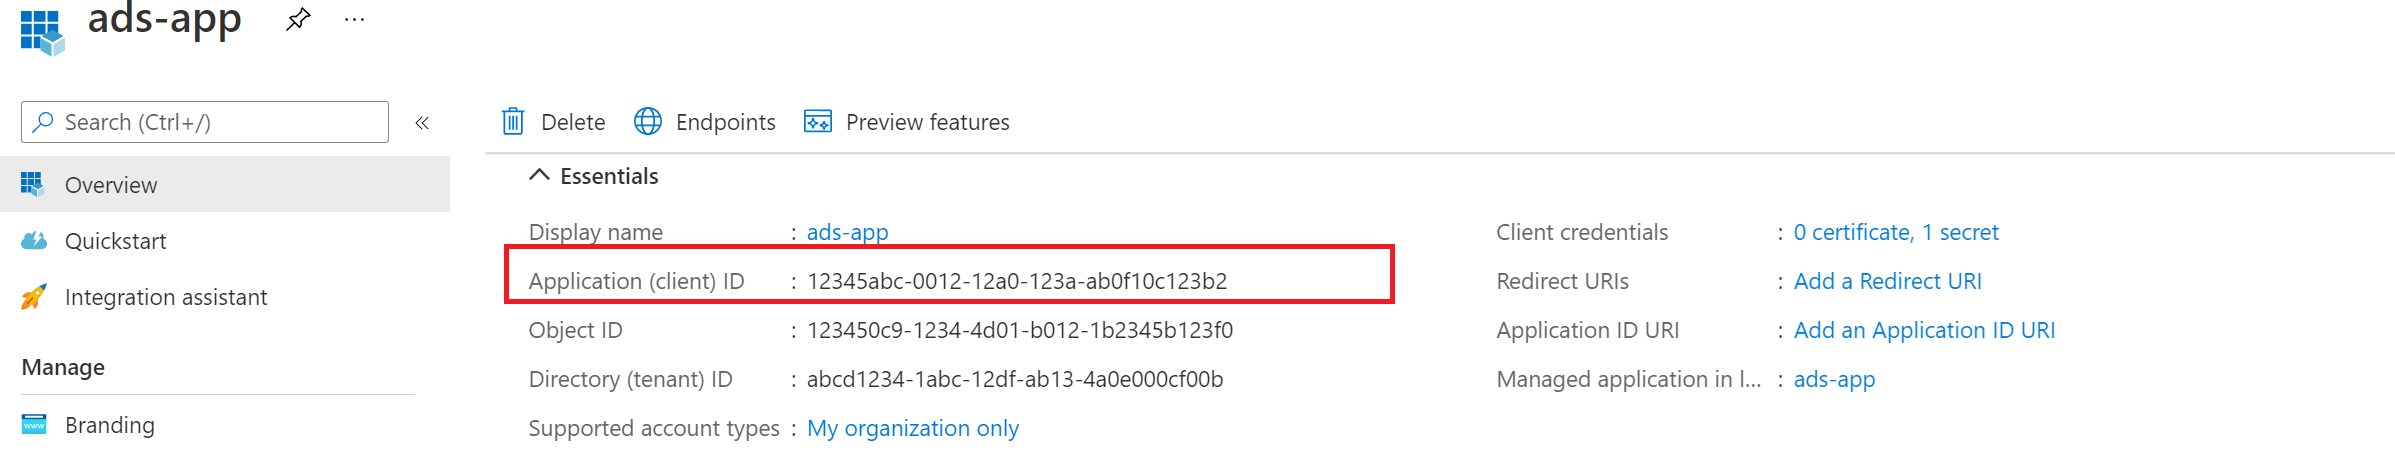Click the pin icon next to ads-app
This screenshot has height=464, width=2395.
[x=297, y=20]
